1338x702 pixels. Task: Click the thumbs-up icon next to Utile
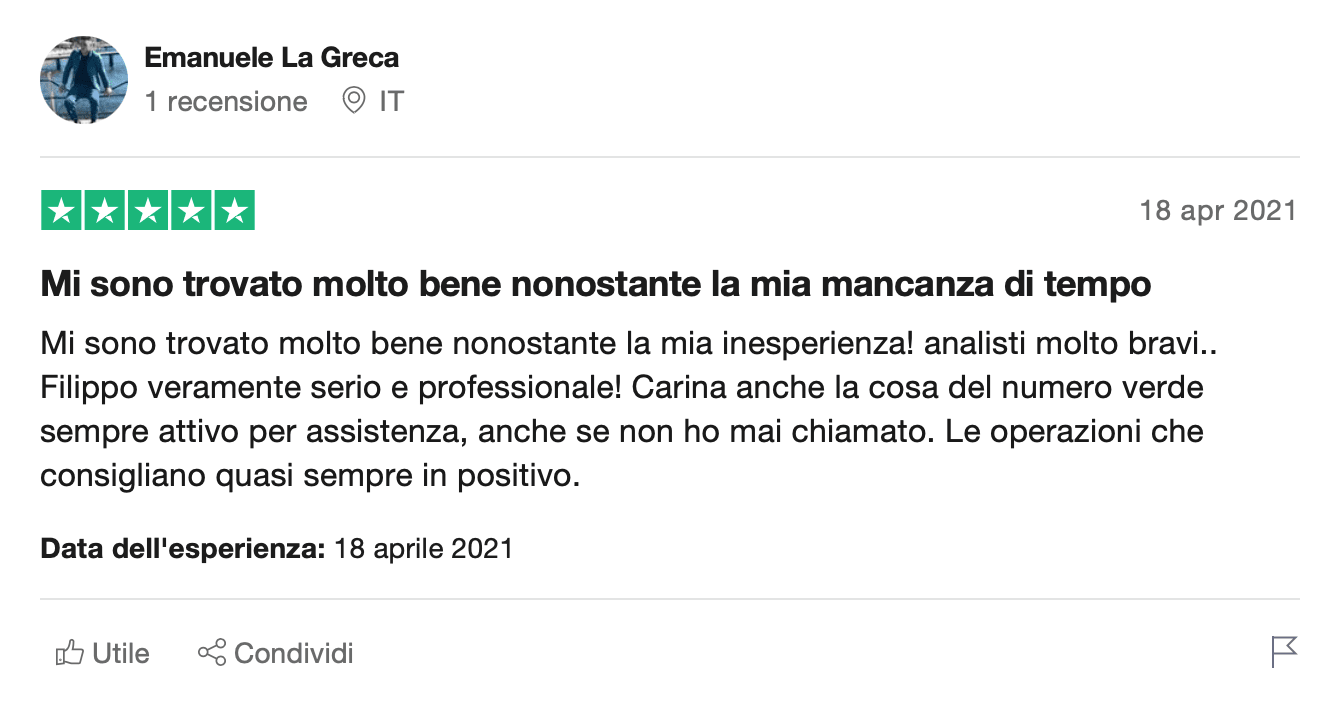pyautogui.click(x=69, y=654)
